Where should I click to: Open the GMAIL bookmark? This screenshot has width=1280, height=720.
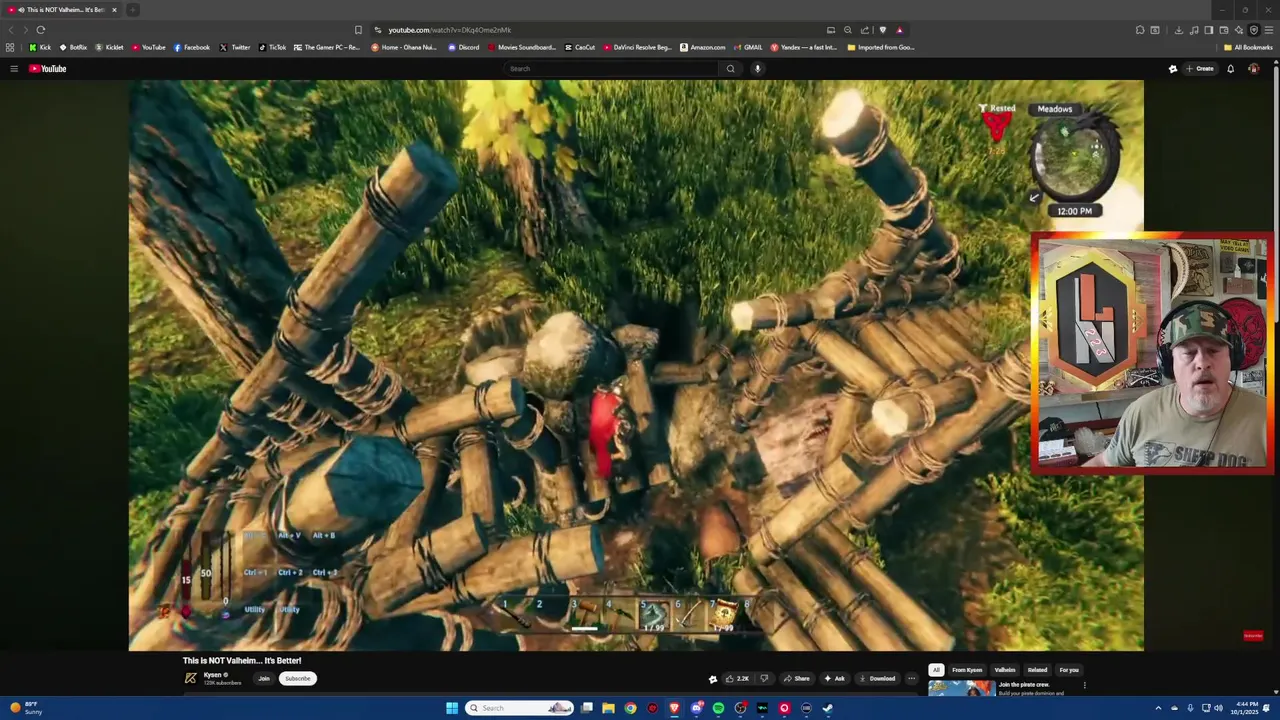pos(748,47)
